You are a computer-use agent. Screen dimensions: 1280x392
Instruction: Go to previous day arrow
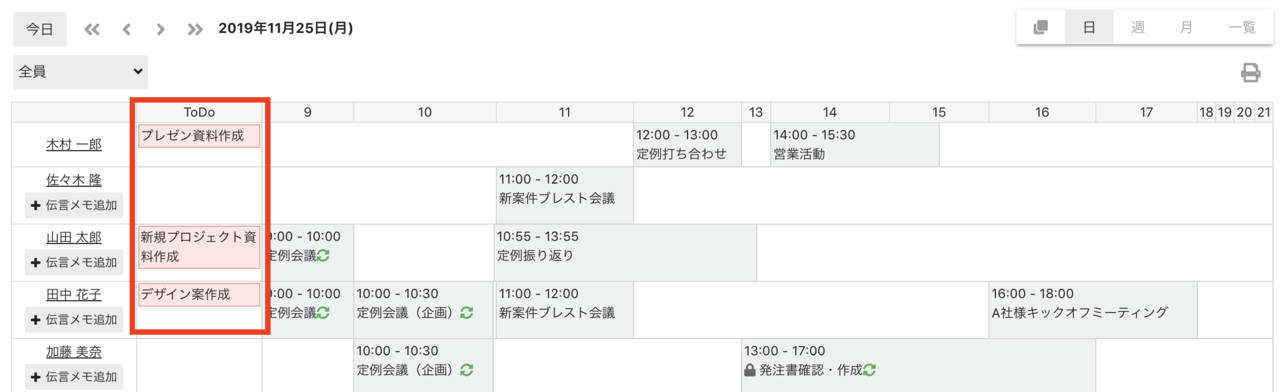(x=127, y=29)
